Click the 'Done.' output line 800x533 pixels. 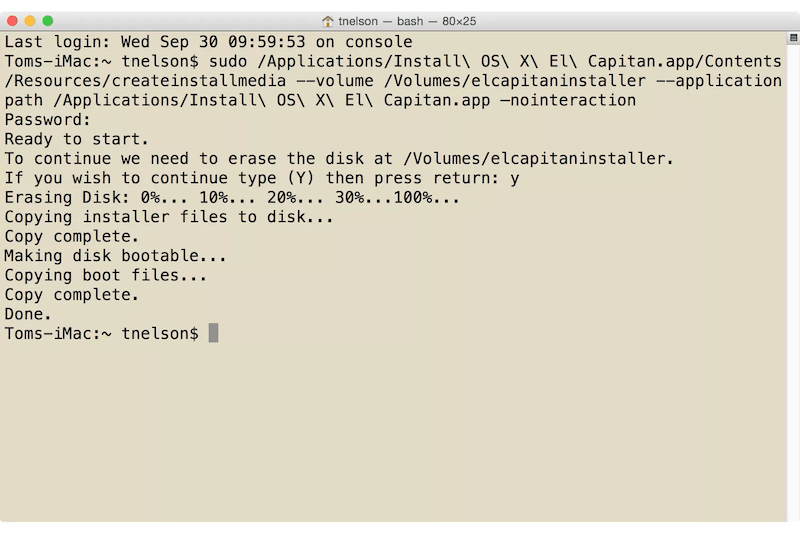pyautogui.click(x=28, y=314)
